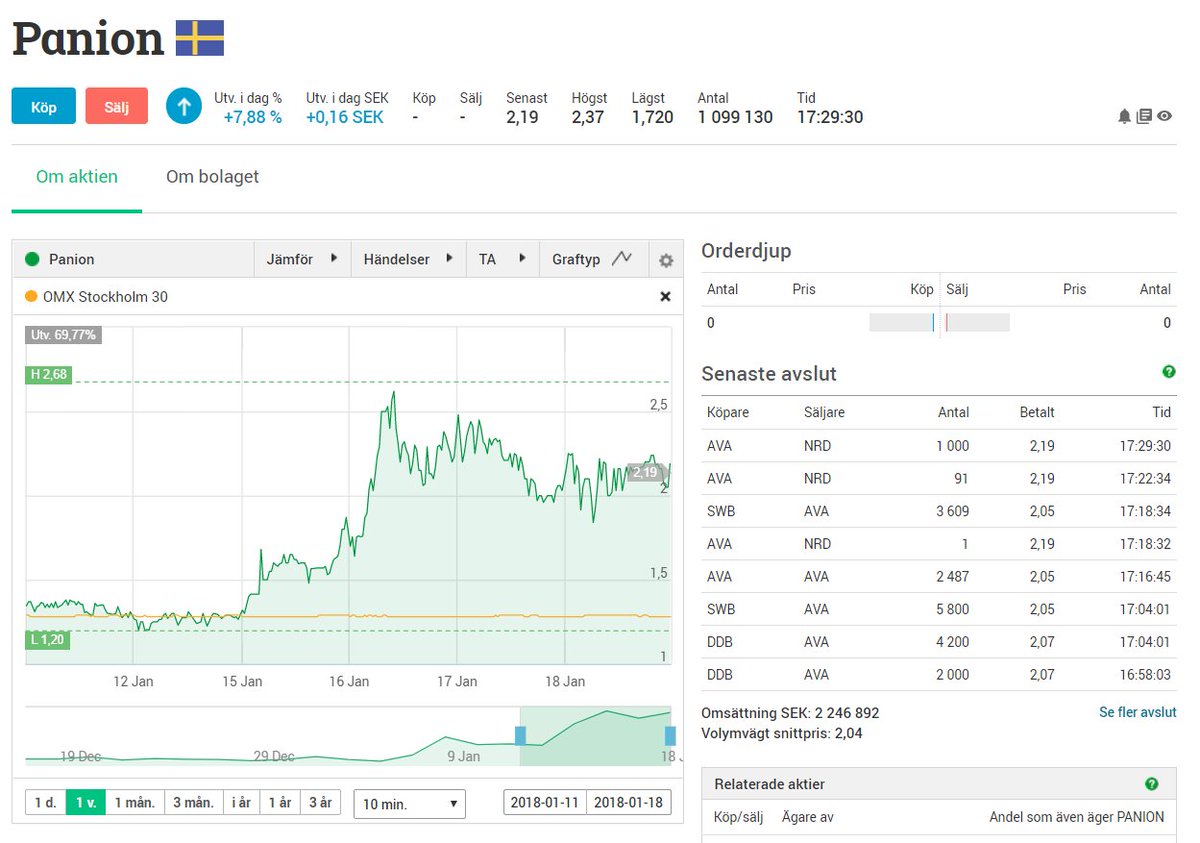This screenshot has height=843, width=1200.
Task: Click right range handle on overview chart
Action: click(x=670, y=736)
